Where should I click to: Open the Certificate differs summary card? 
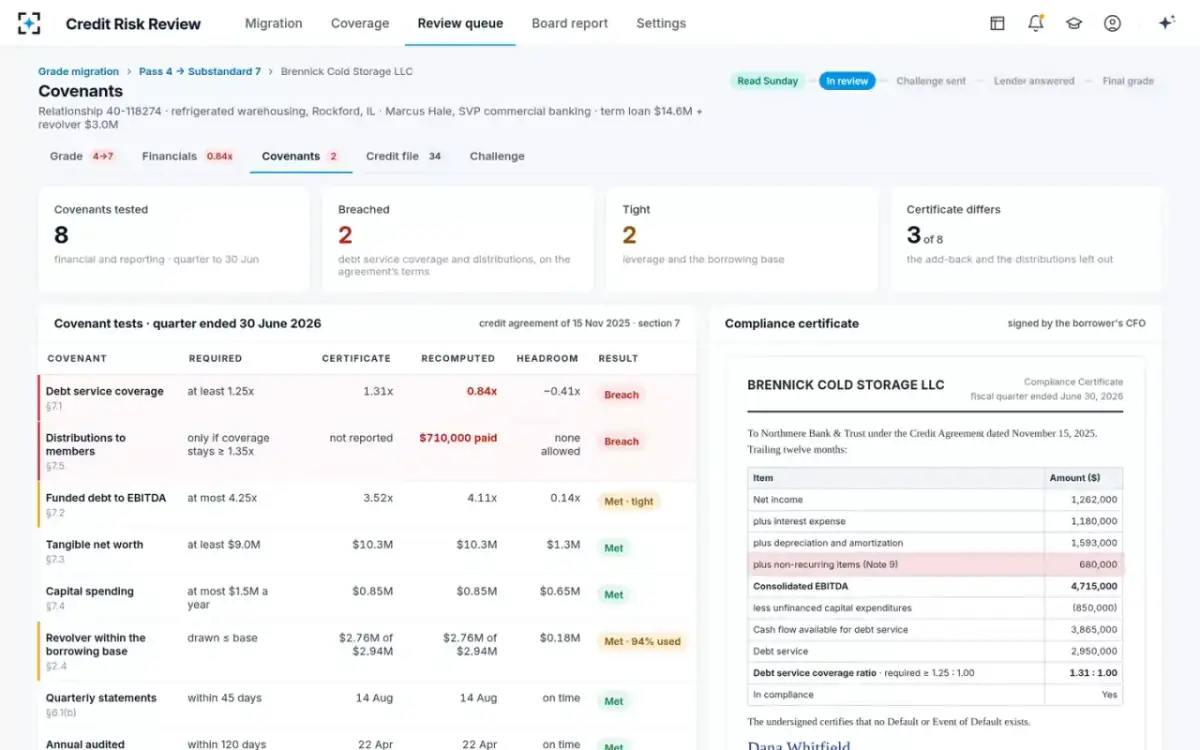(1026, 239)
